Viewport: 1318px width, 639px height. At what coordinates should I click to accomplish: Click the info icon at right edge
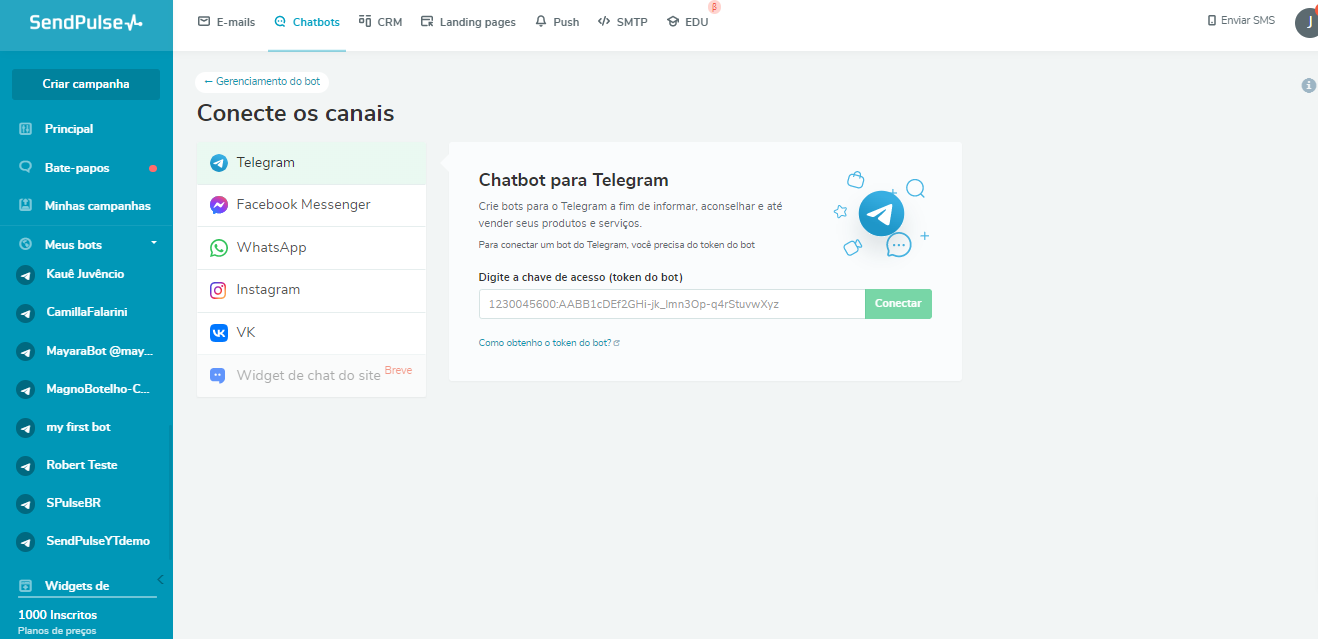[1308, 86]
